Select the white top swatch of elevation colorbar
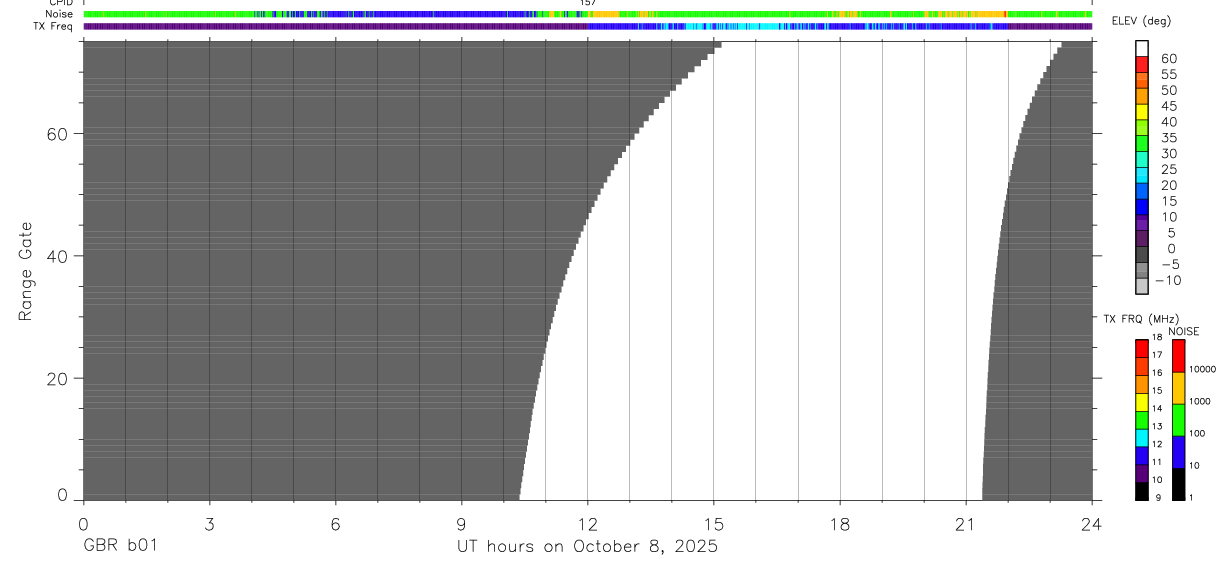 (1142, 49)
